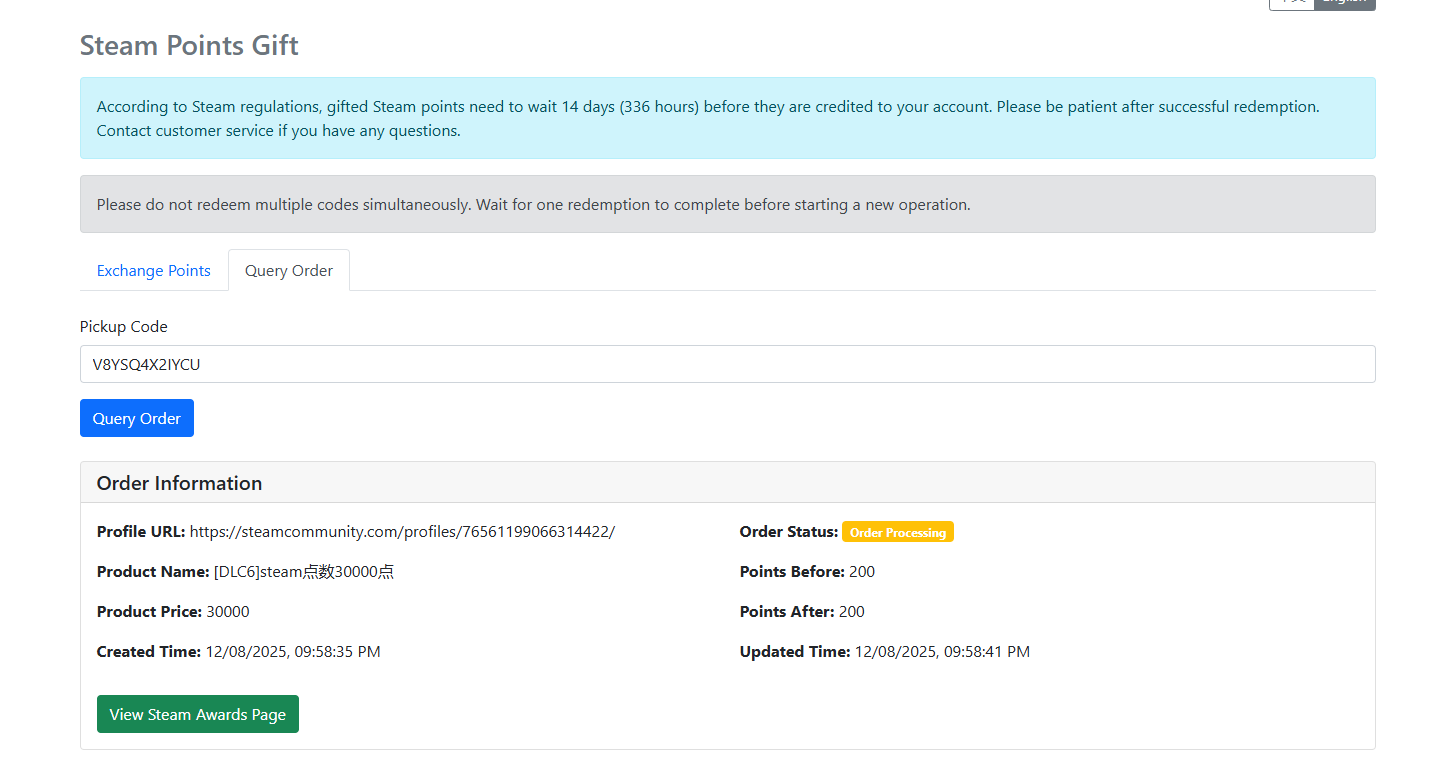Click the blue Query Order button
The width and height of the screenshot is (1450, 779).
click(137, 418)
